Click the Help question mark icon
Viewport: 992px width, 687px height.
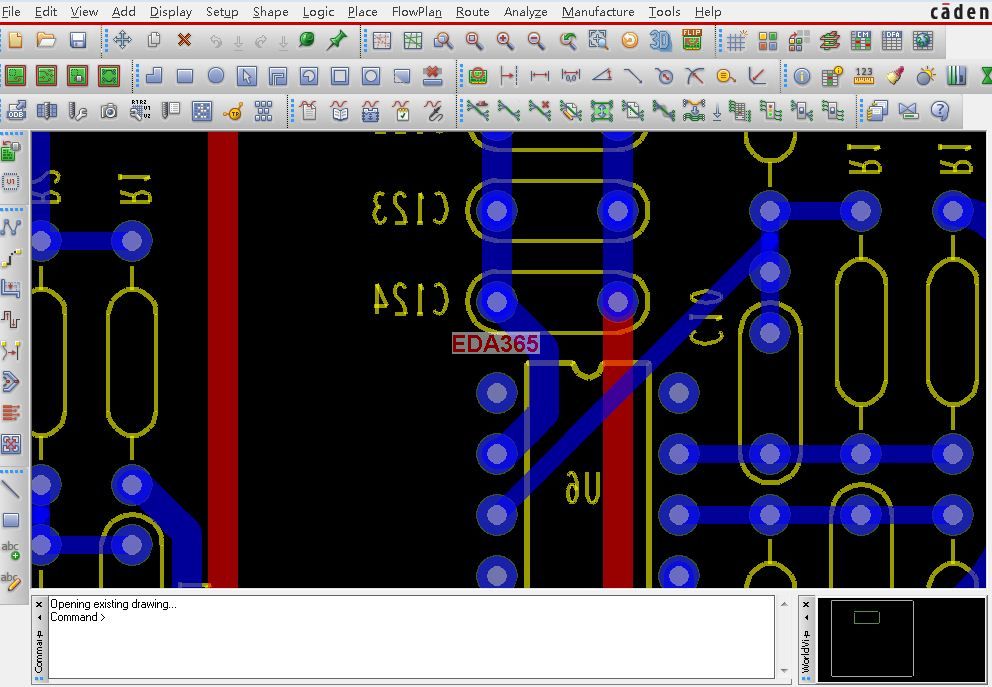click(939, 111)
